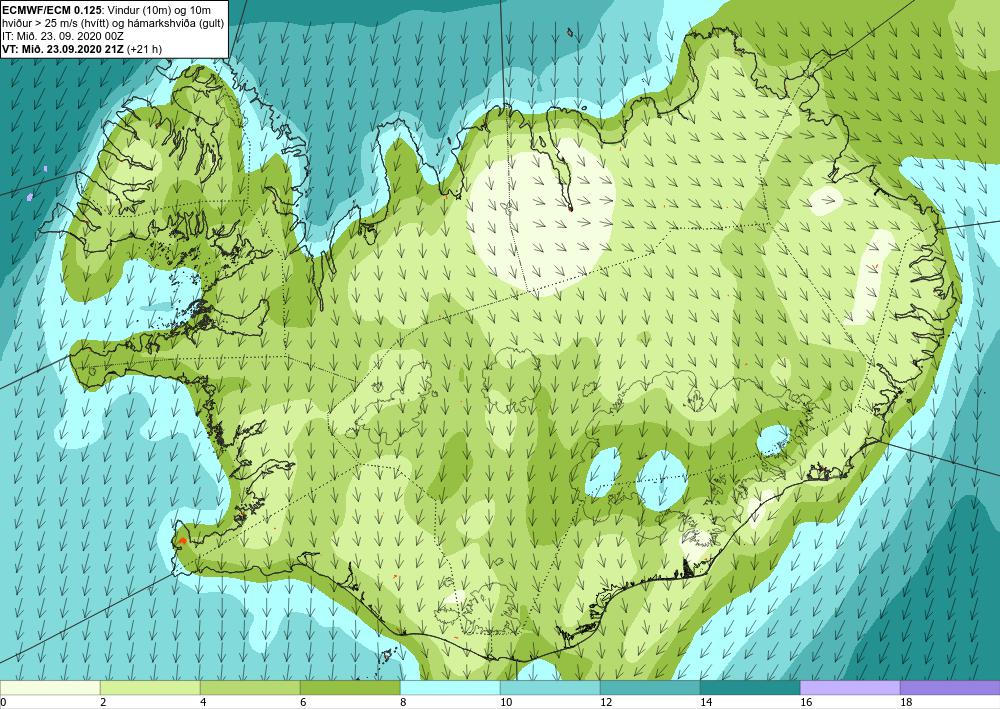Click the 2–4 m/s light green legend swatch
The image size is (1000, 709).
[150, 687]
